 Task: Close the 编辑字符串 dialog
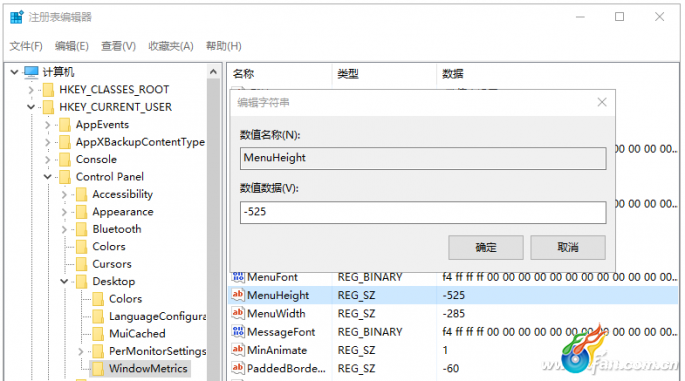pos(602,102)
